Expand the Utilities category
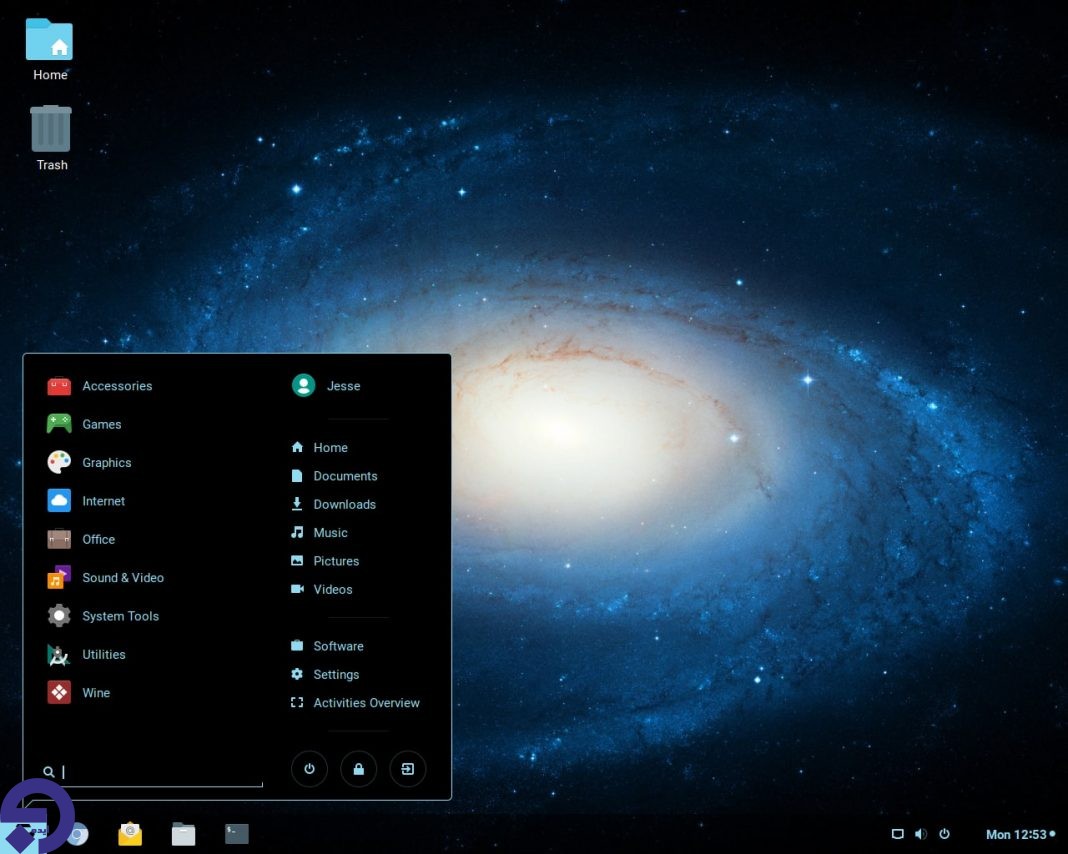Image resolution: width=1068 pixels, height=854 pixels. [x=103, y=655]
